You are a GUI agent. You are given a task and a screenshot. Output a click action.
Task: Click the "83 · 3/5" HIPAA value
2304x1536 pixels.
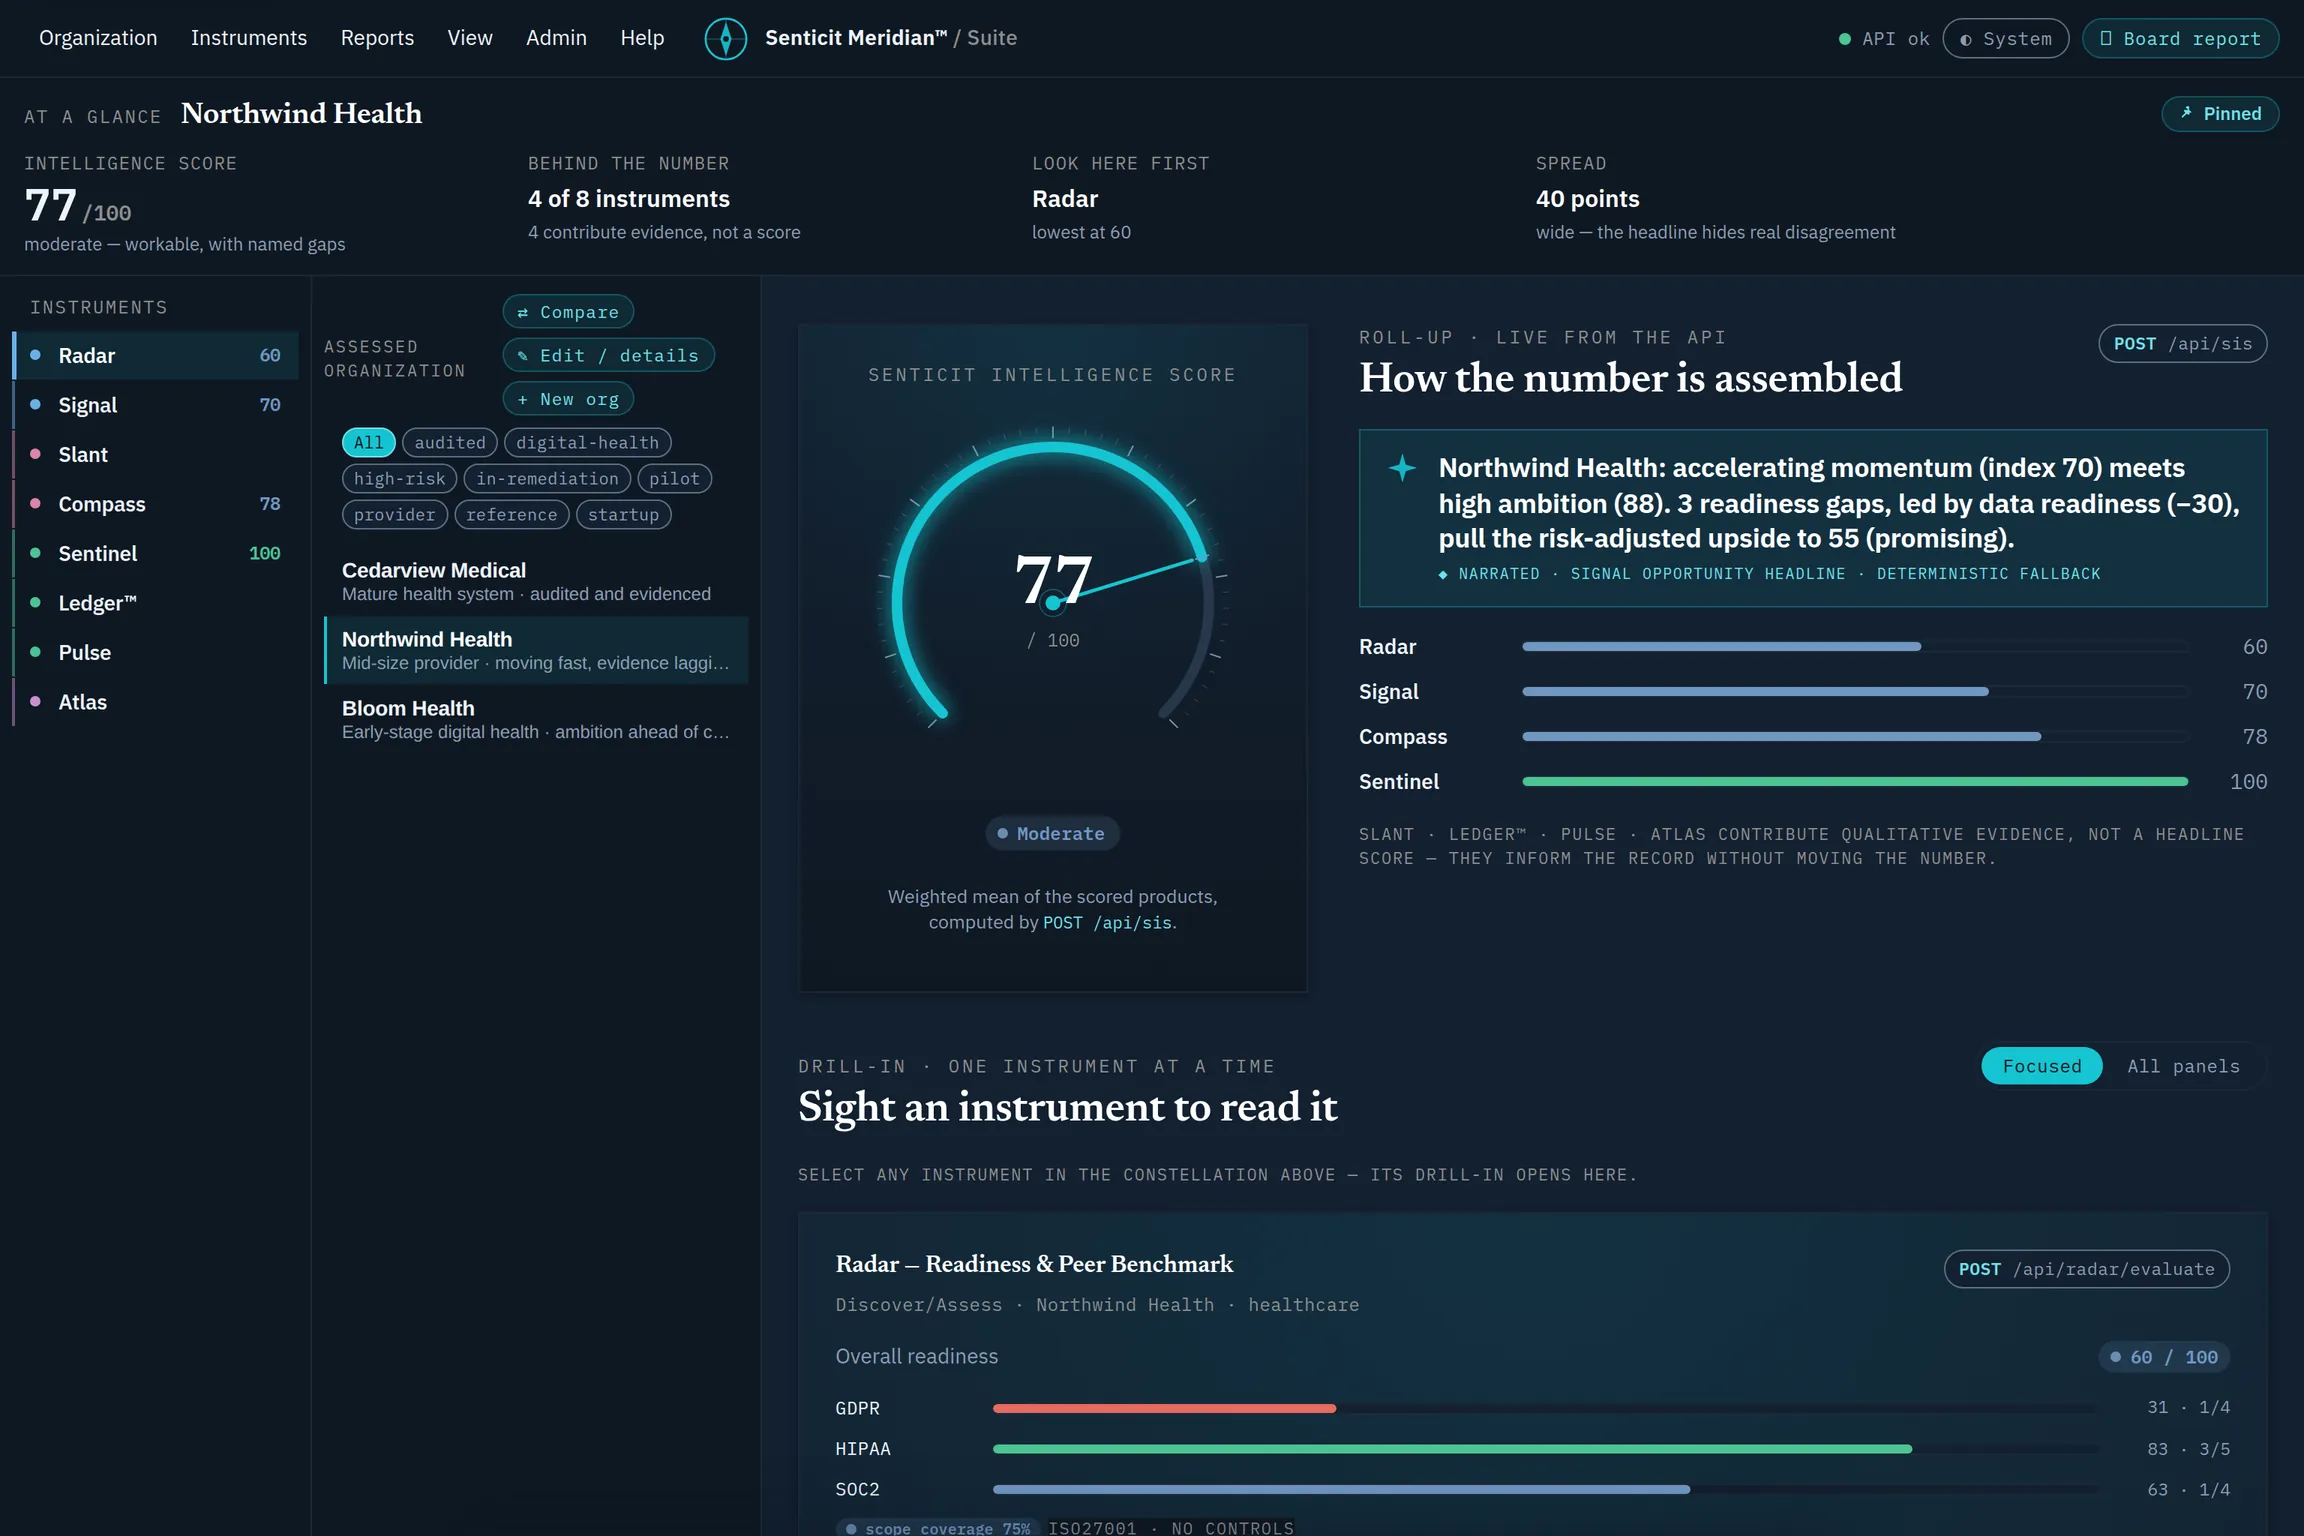coord(2188,1448)
